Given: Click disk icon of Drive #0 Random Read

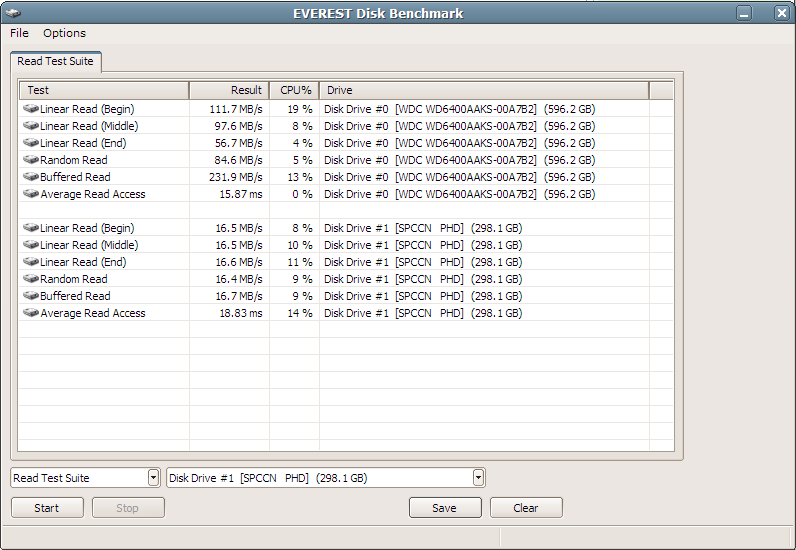Looking at the screenshot, I should coord(31,160).
